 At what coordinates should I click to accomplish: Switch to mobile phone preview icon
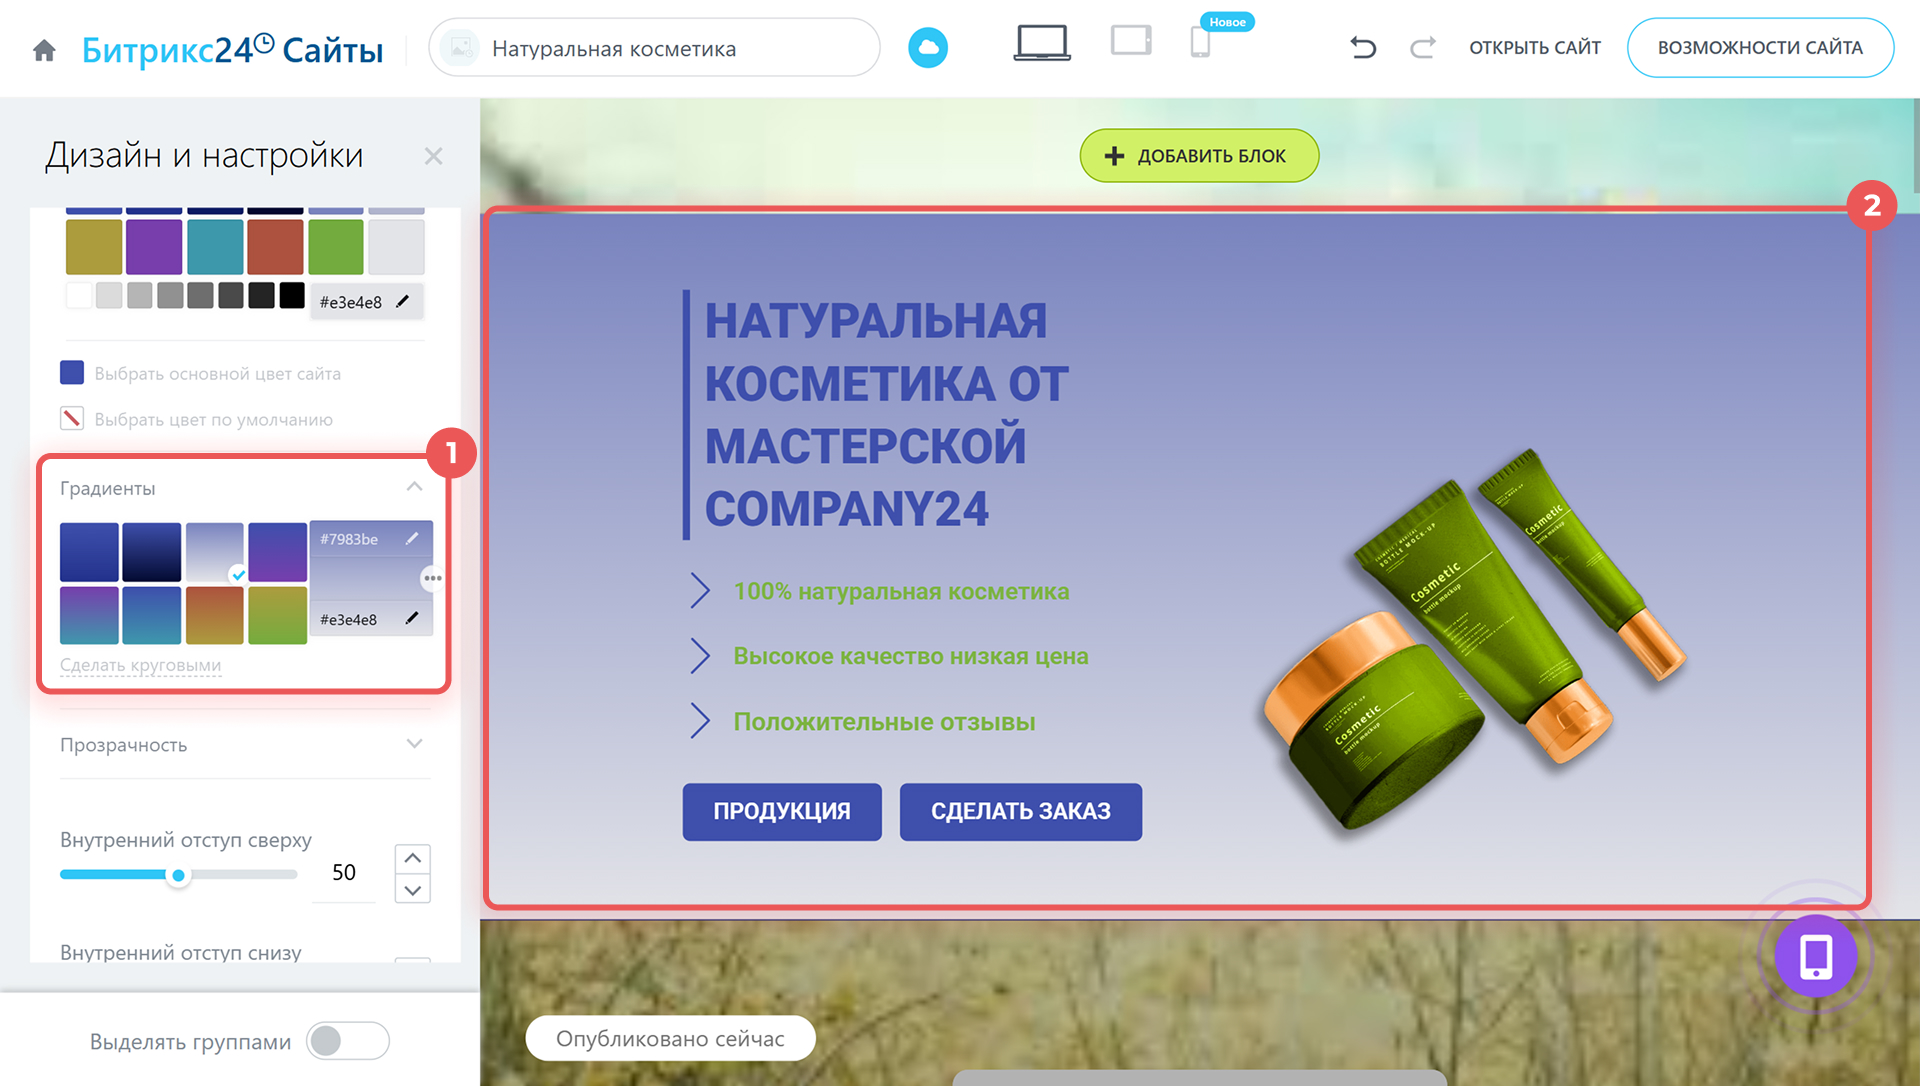(x=1200, y=43)
